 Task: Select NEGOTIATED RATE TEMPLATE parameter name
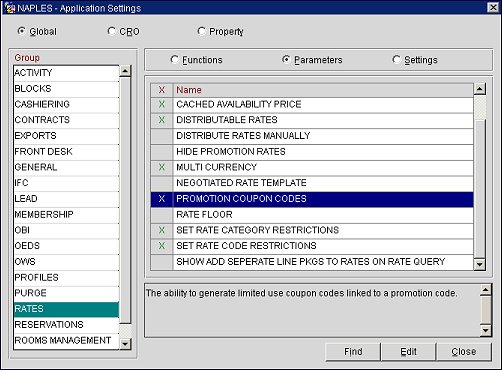point(323,183)
